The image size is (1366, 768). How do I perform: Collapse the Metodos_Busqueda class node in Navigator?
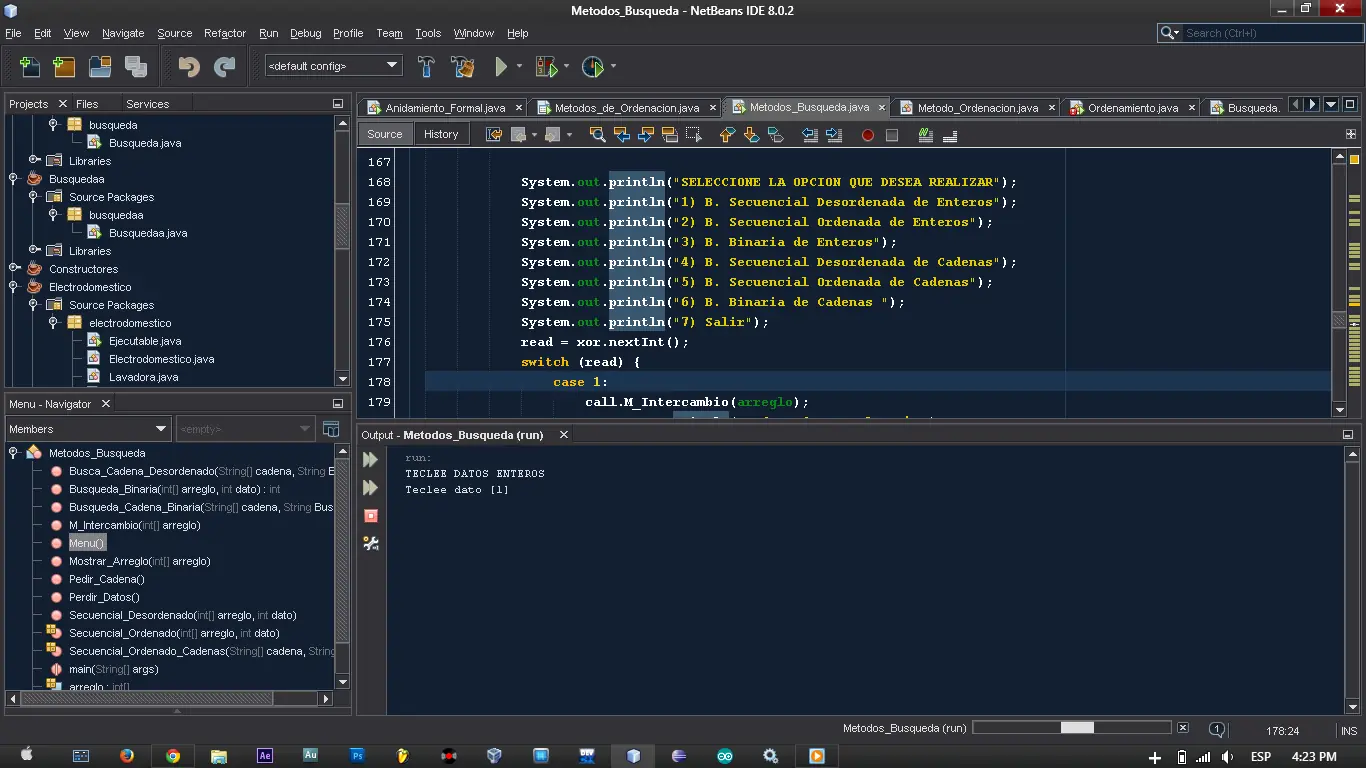(x=14, y=453)
